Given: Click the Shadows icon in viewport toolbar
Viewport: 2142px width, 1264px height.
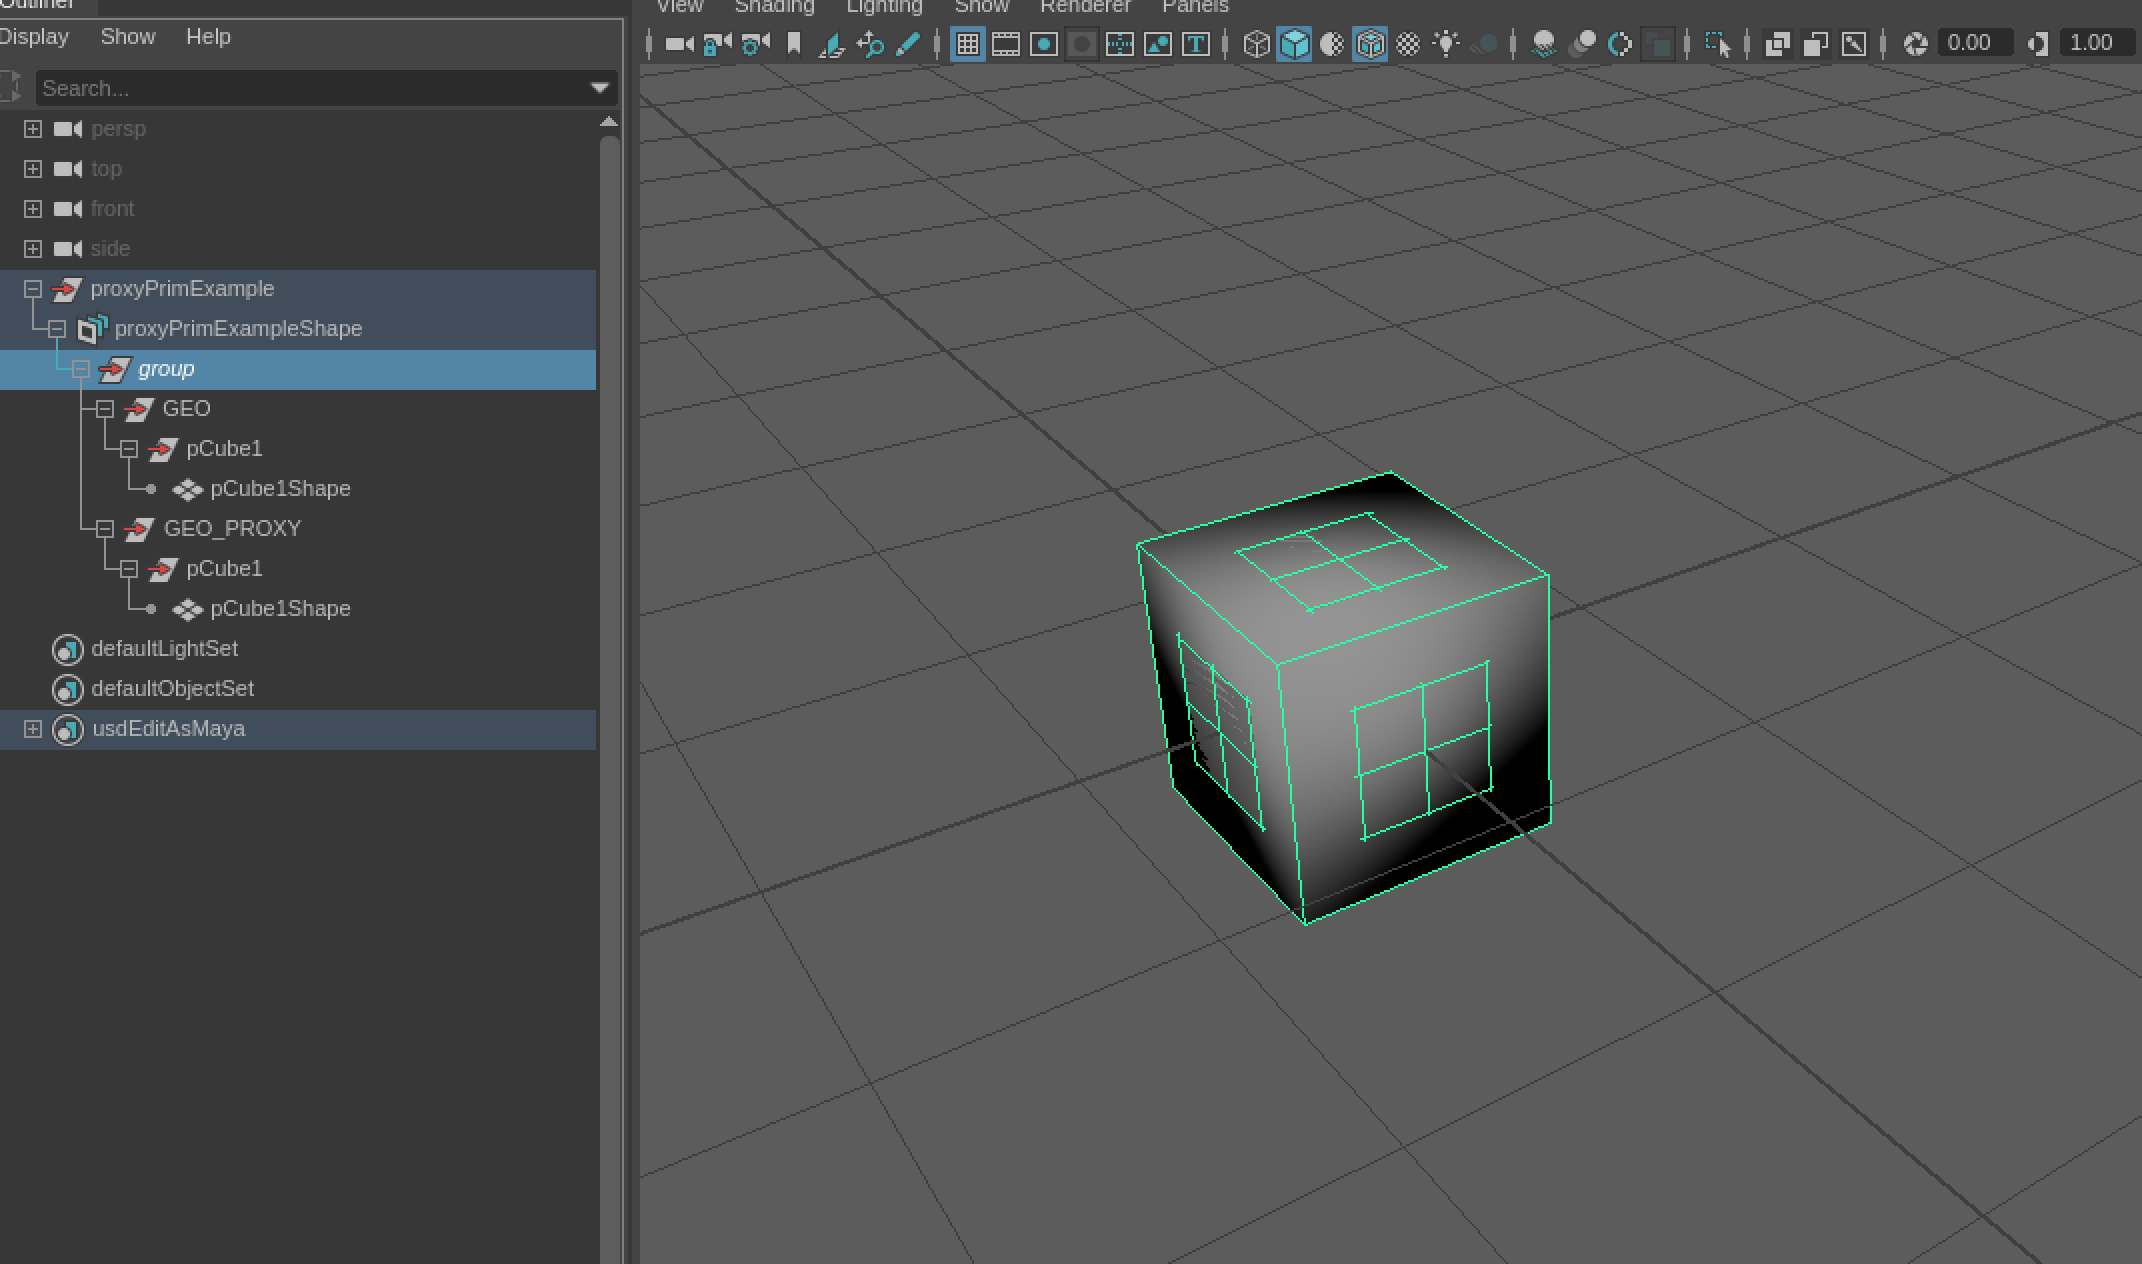Looking at the screenshot, I should [1486, 44].
